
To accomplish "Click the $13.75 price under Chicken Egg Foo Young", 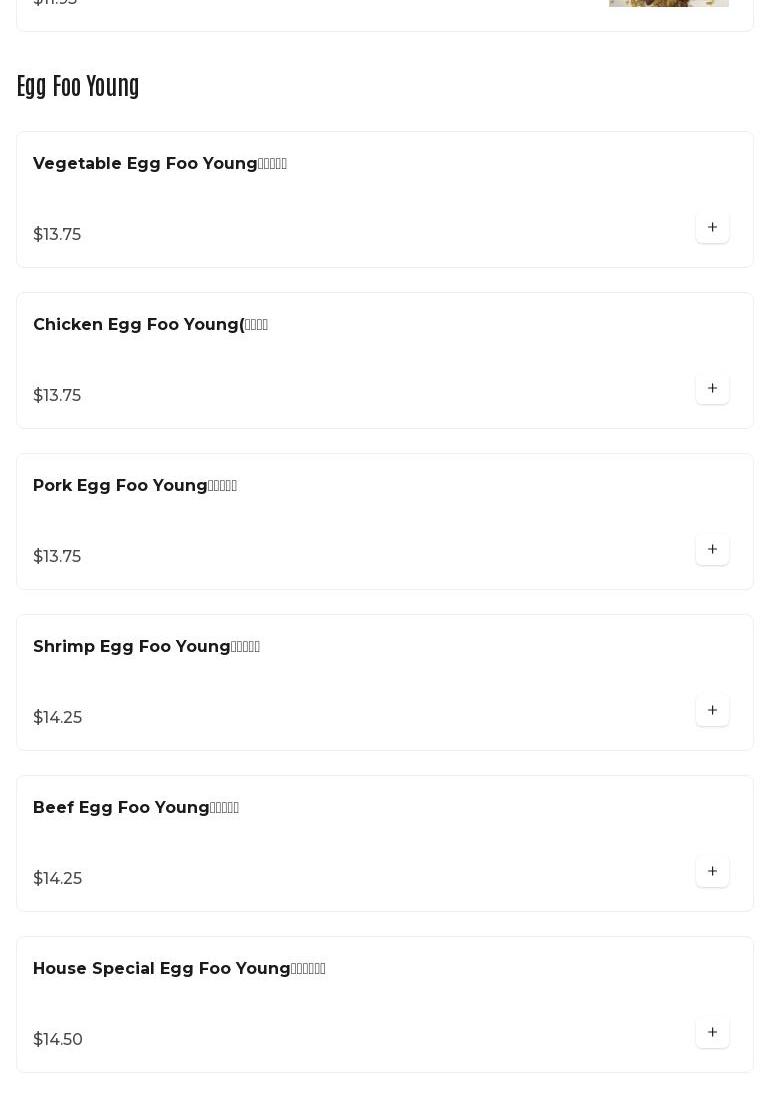I will pos(57,396).
